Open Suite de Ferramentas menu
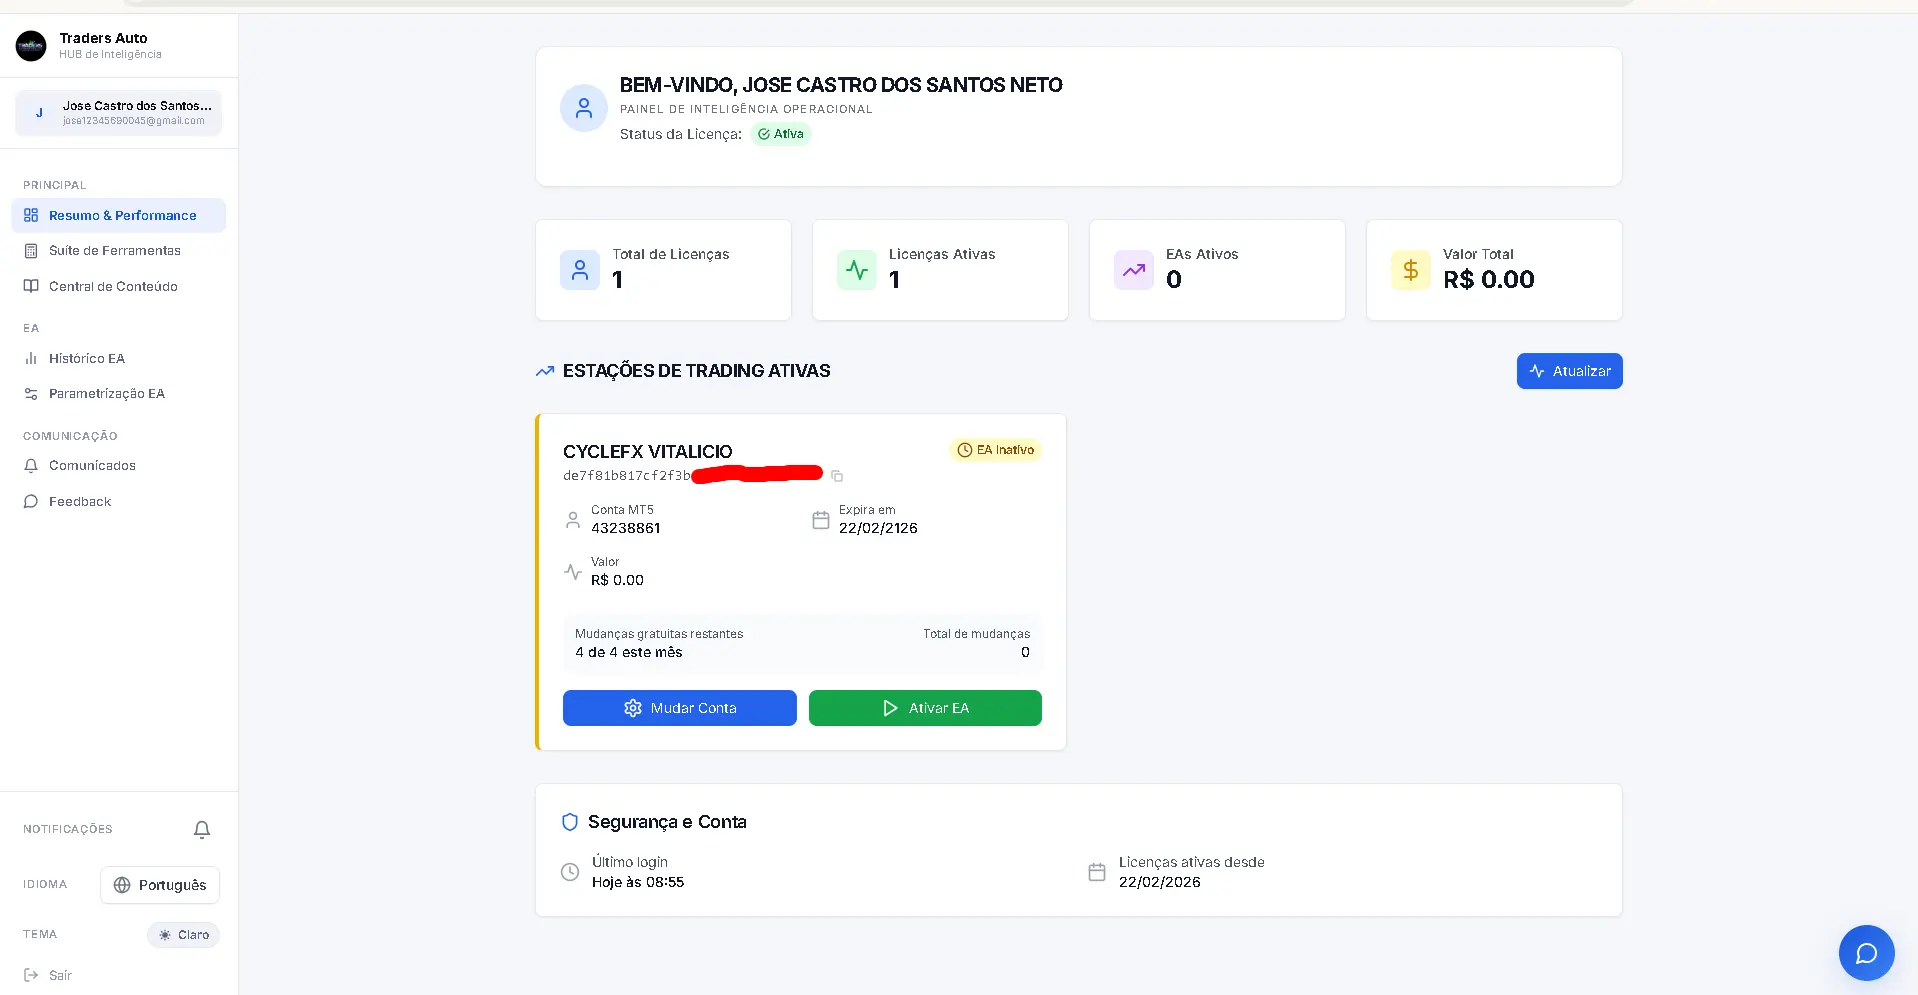Viewport: 1918px width, 995px height. pyautogui.click(x=114, y=251)
